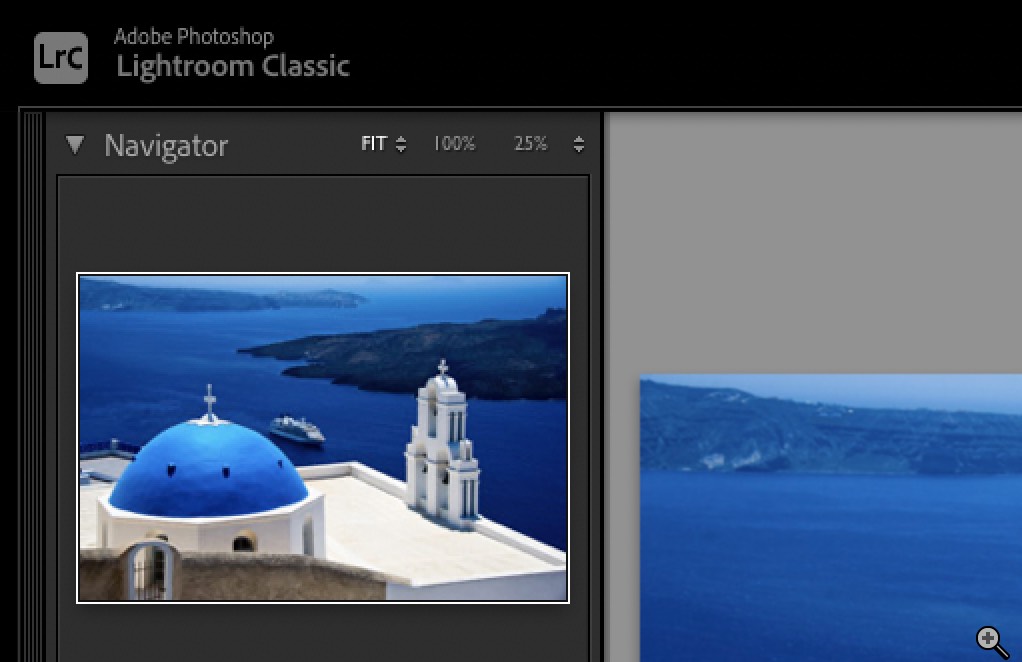The image size is (1022, 662).
Task: Click the main photo preview to zoom in
Action: point(831,519)
